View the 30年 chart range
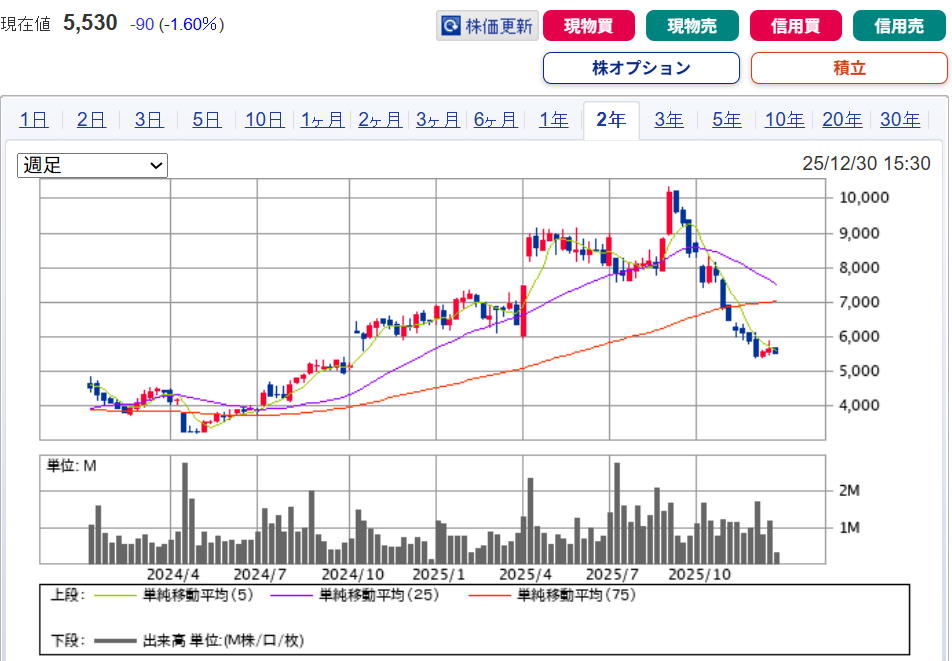952x661 pixels. point(900,120)
